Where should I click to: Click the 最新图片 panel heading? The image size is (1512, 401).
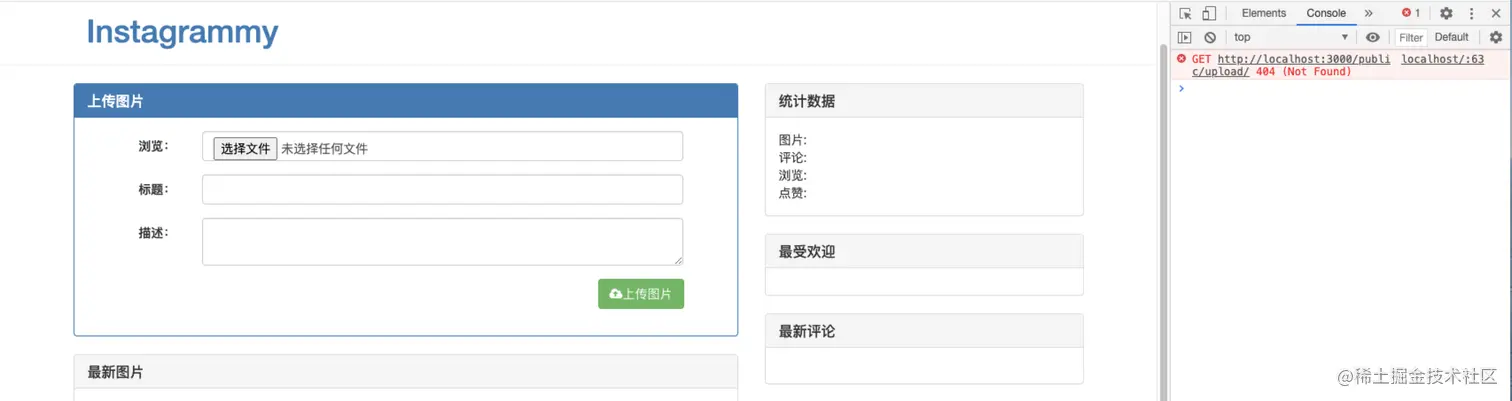[406, 372]
